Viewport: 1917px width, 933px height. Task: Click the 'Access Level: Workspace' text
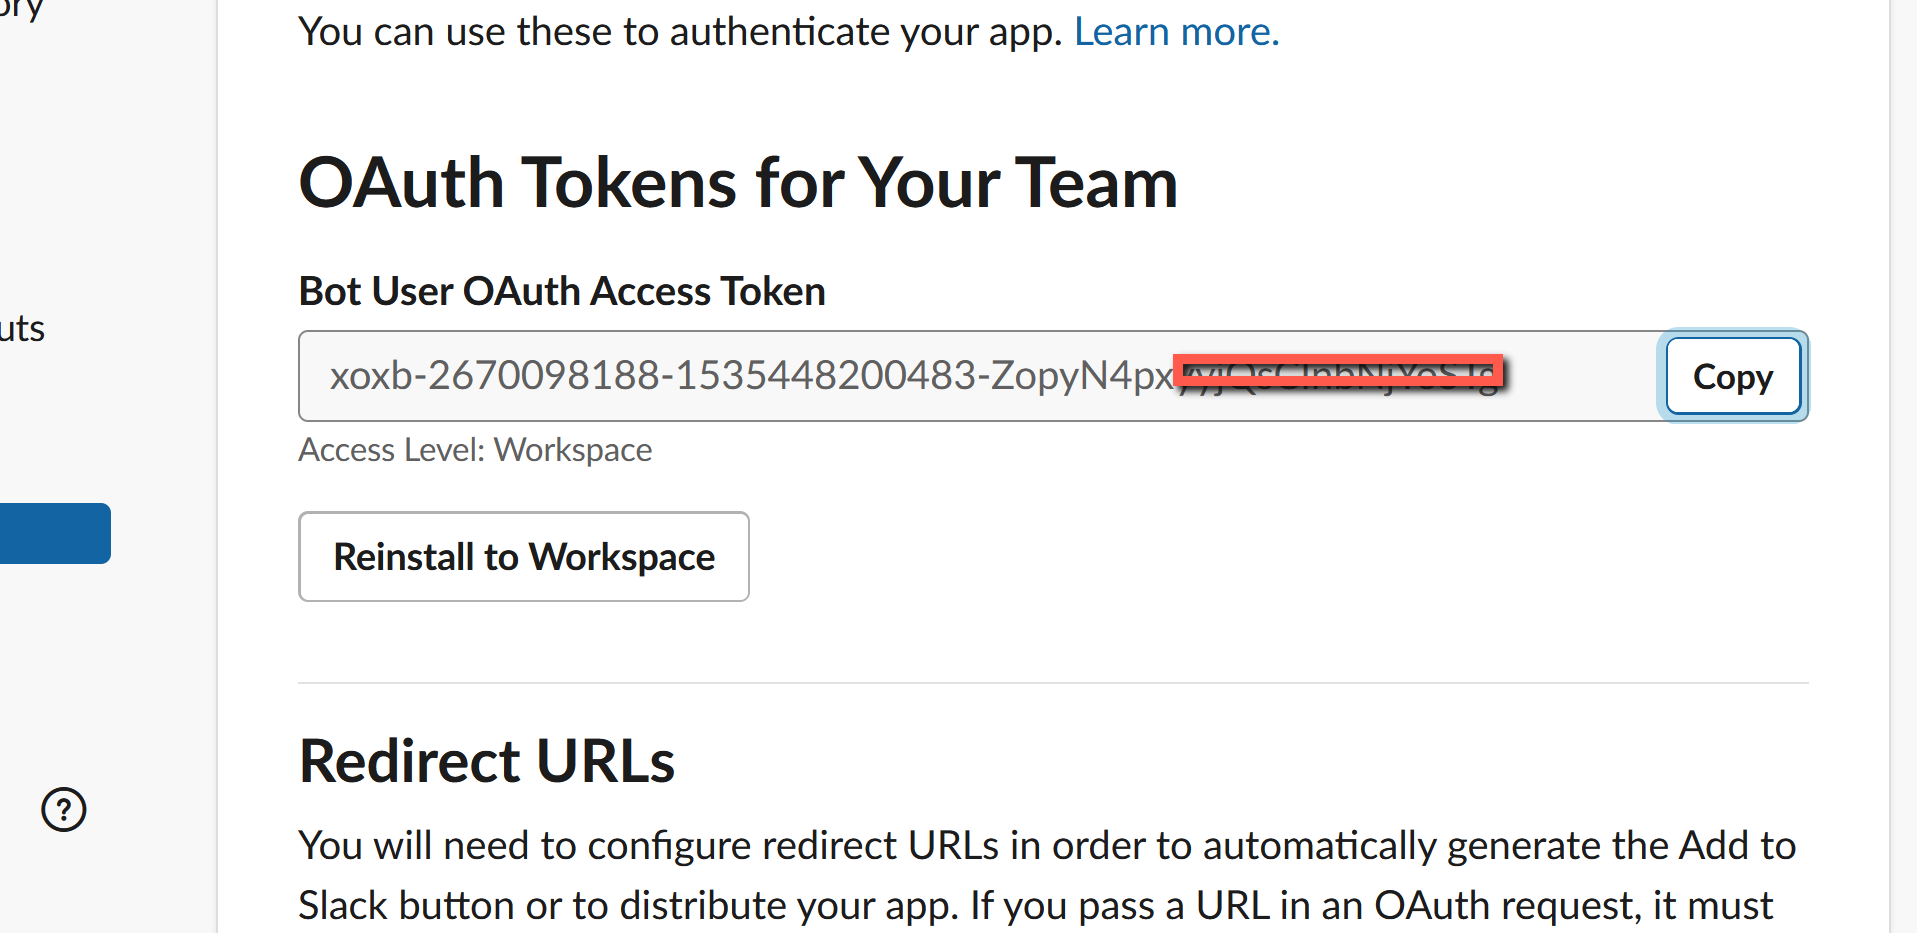coord(474,449)
